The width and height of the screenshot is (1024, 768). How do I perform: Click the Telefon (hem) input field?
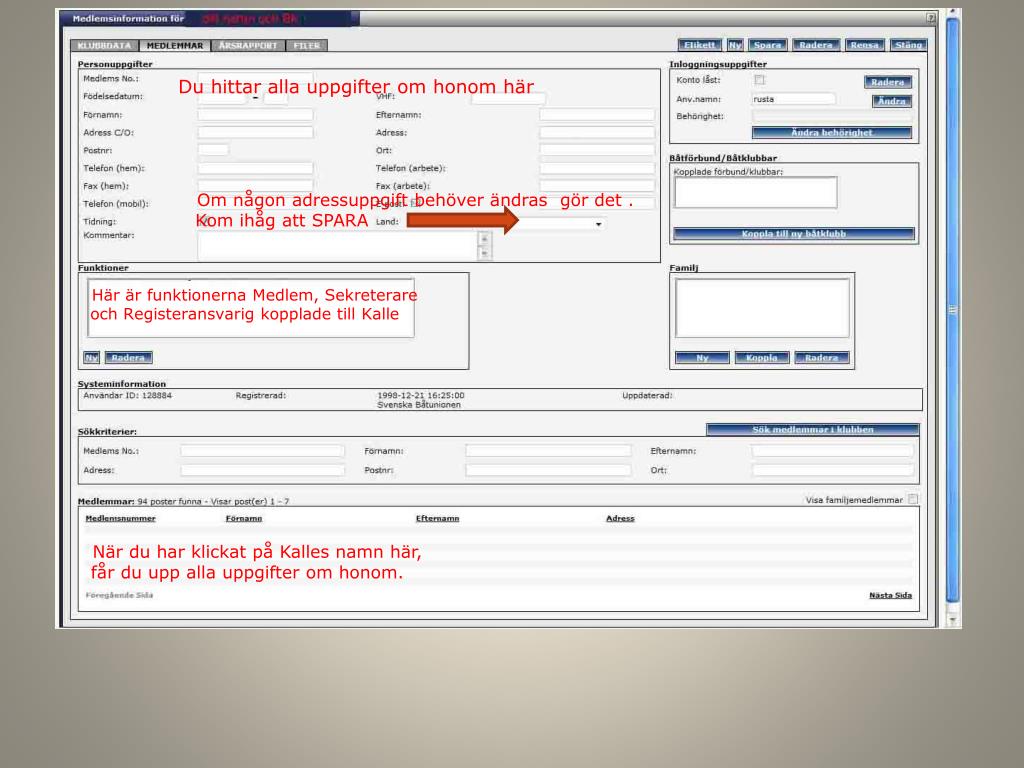pyautogui.click(x=255, y=168)
